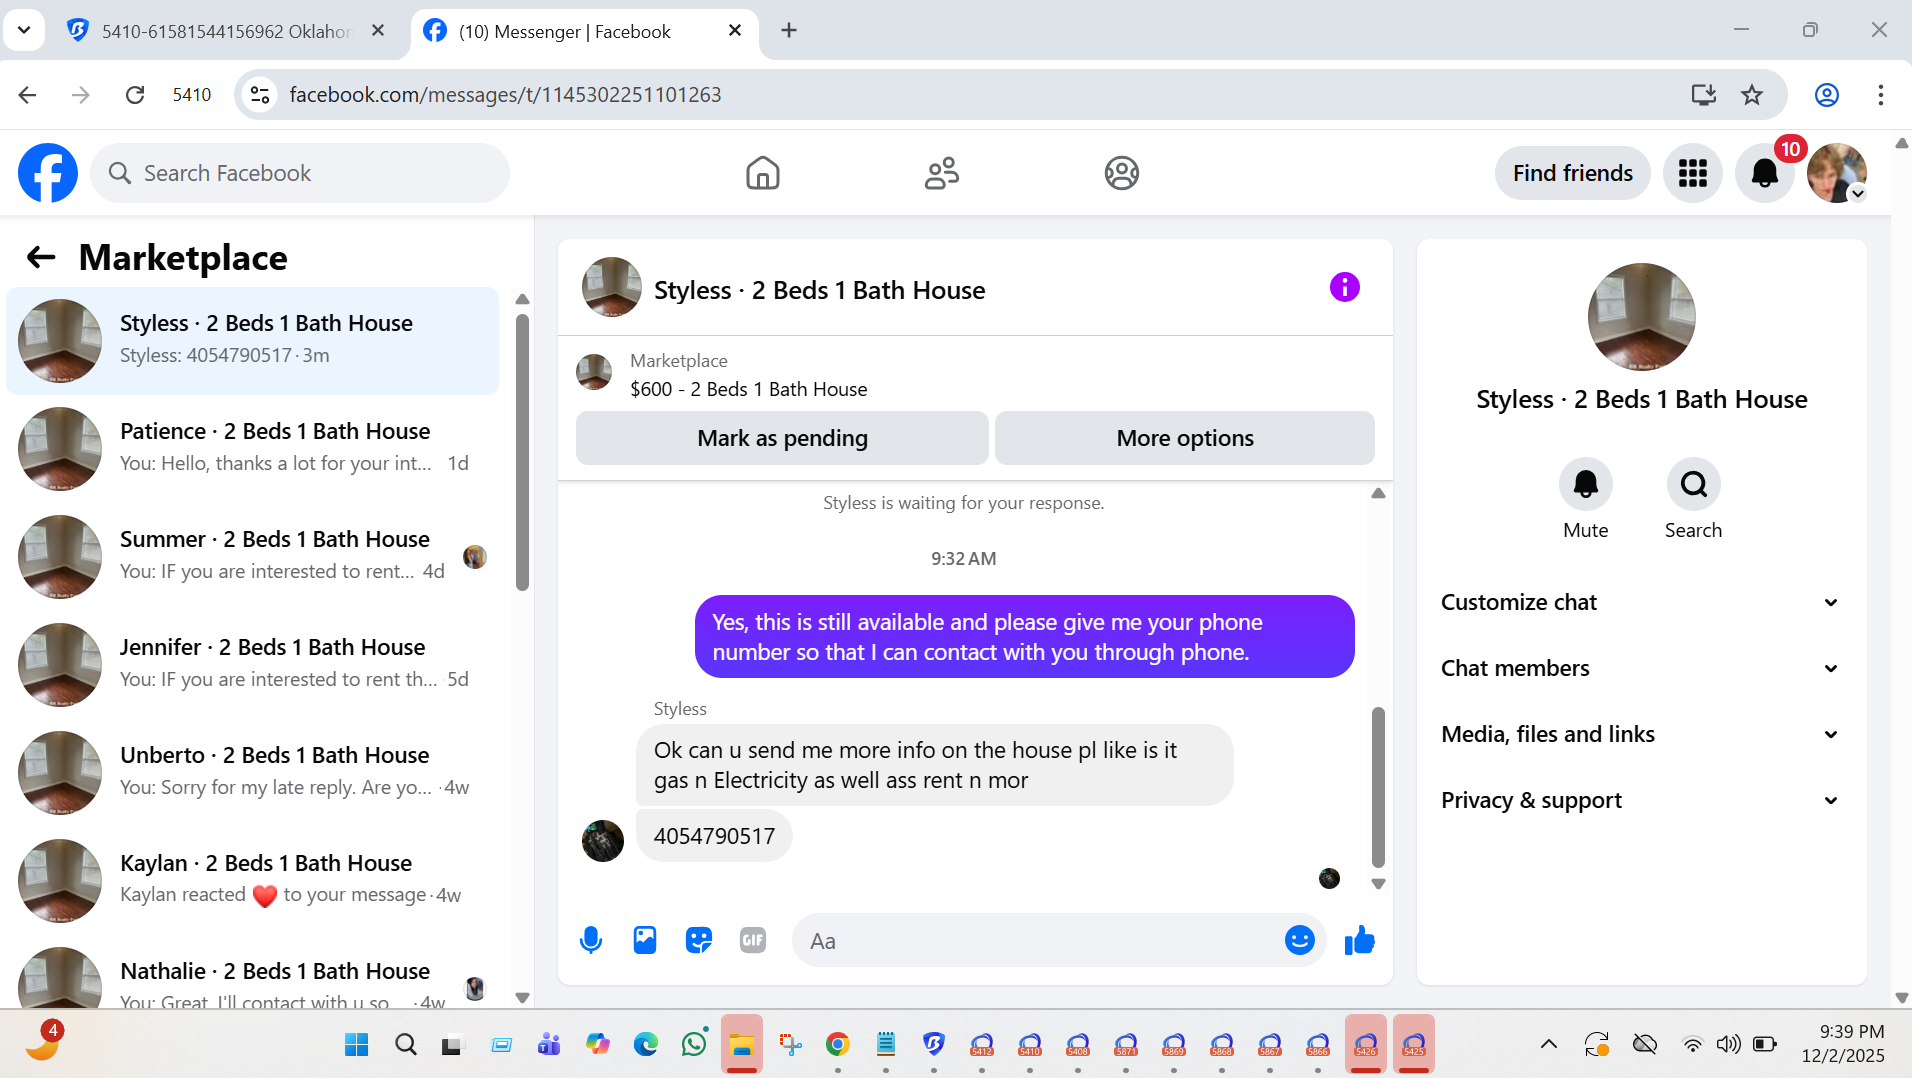Open the Patience conversation
The height and width of the screenshot is (1078, 1912).
tap(253, 448)
